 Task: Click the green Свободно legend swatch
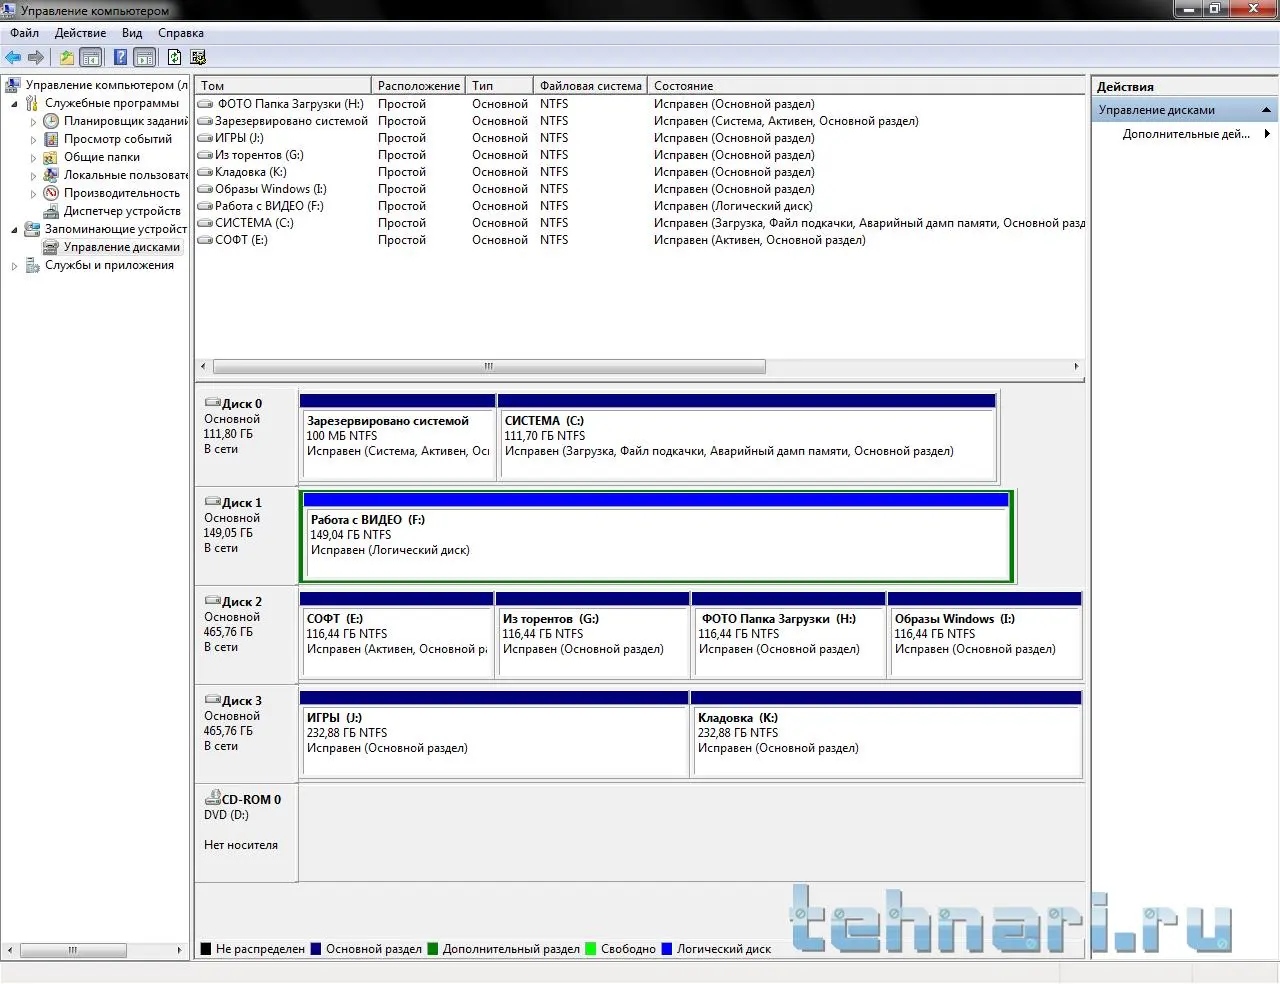pos(591,949)
